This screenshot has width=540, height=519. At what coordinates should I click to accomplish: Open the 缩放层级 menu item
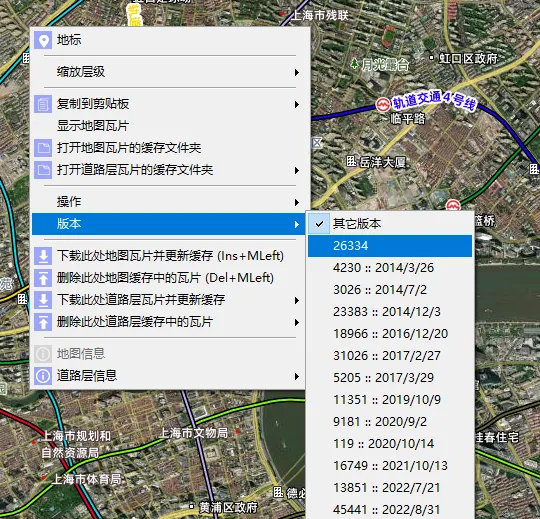[168, 72]
